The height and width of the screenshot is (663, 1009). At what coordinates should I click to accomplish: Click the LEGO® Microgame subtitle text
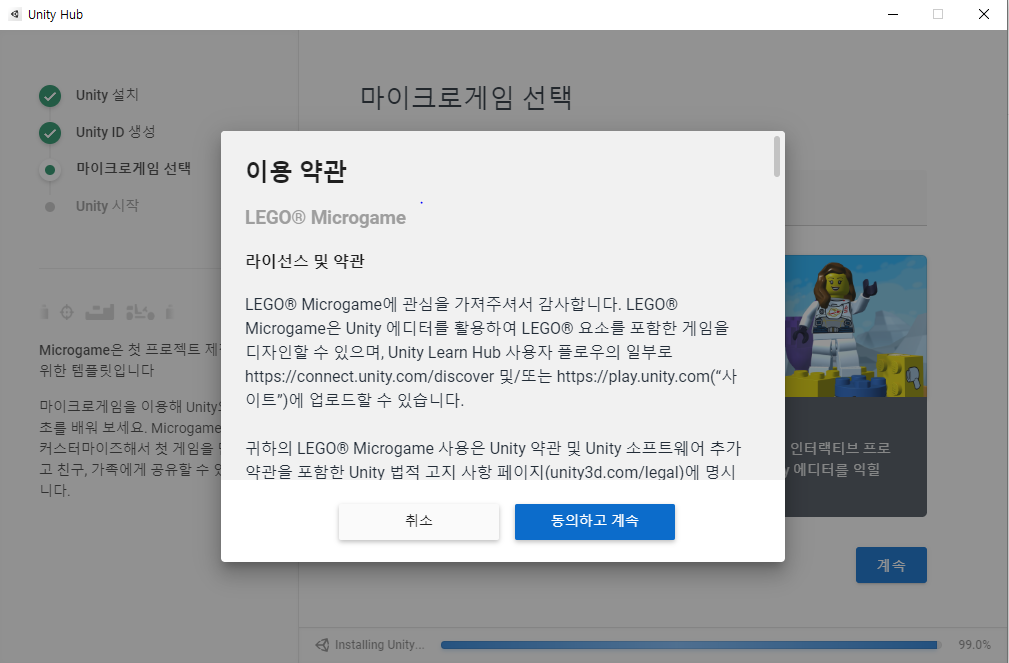tap(326, 218)
